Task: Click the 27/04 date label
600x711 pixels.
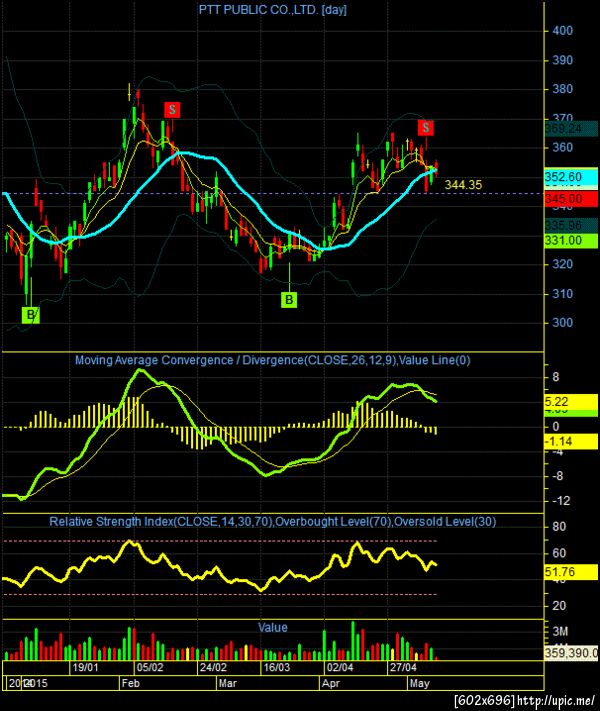Action: 403,667
